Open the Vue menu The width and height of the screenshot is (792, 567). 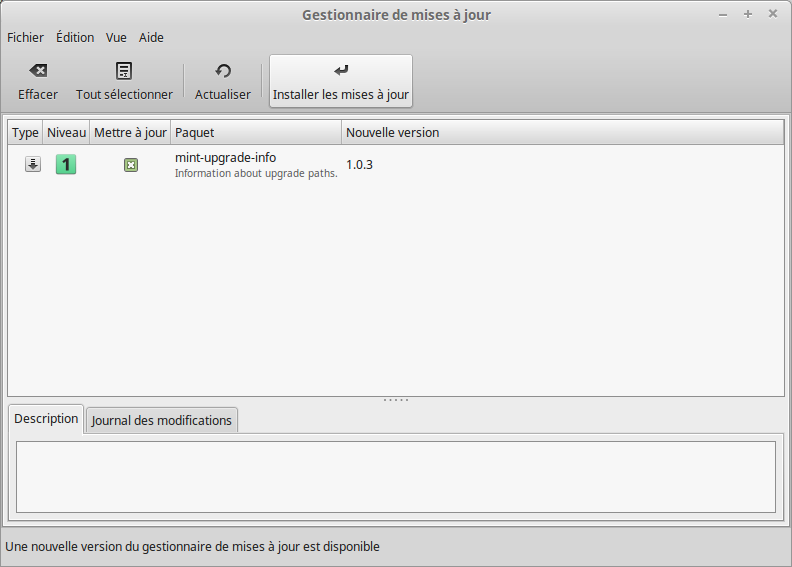[116, 38]
